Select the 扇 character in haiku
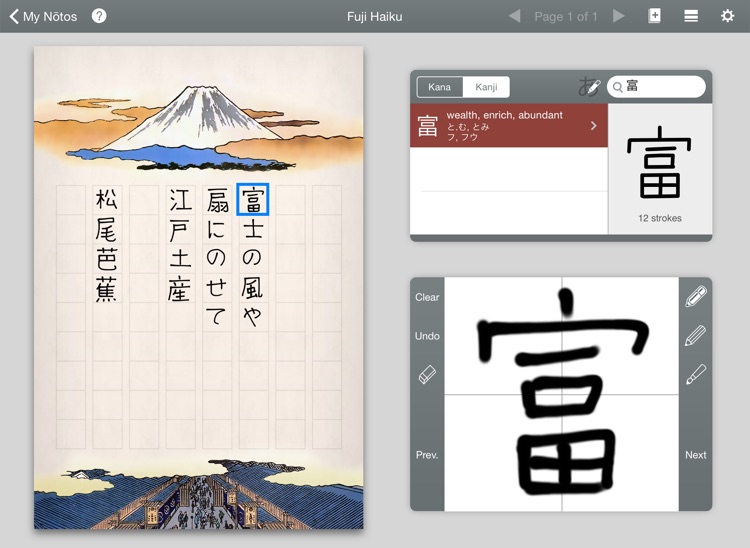The image size is (750, 548). (x=217, y=200)
